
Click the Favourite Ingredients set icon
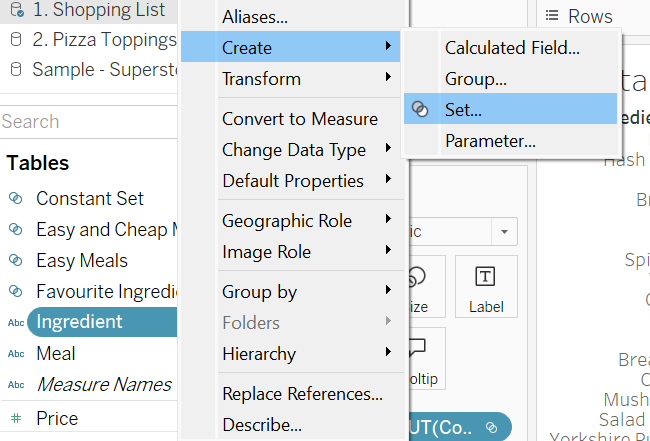point(16,292)
